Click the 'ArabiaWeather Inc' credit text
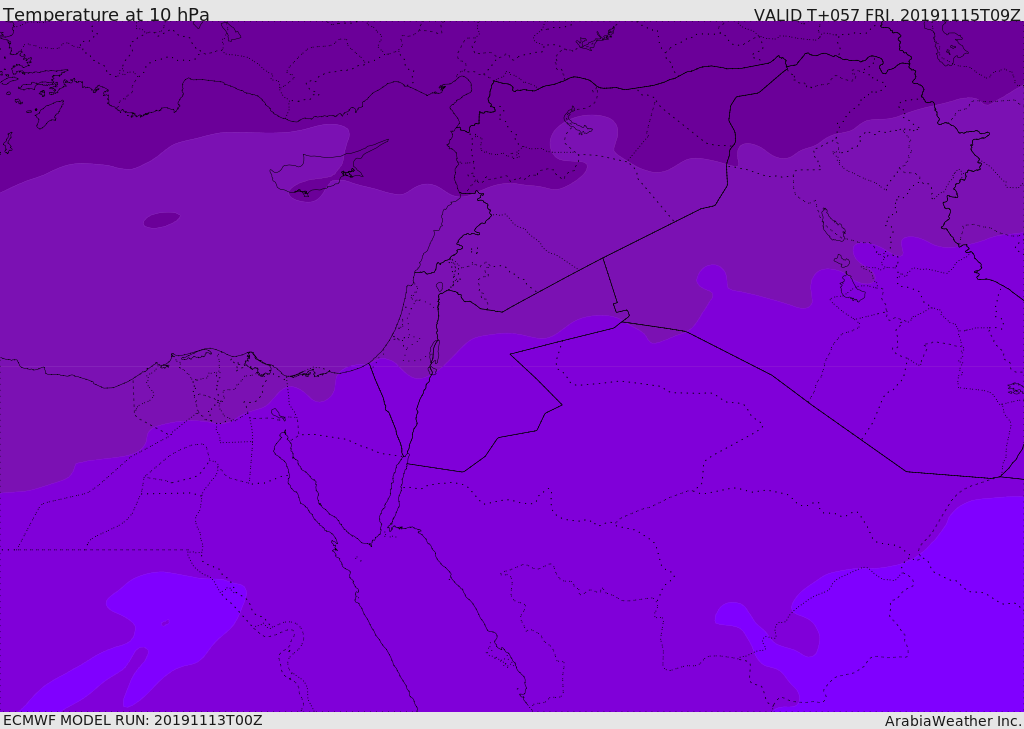 [952, 721]
